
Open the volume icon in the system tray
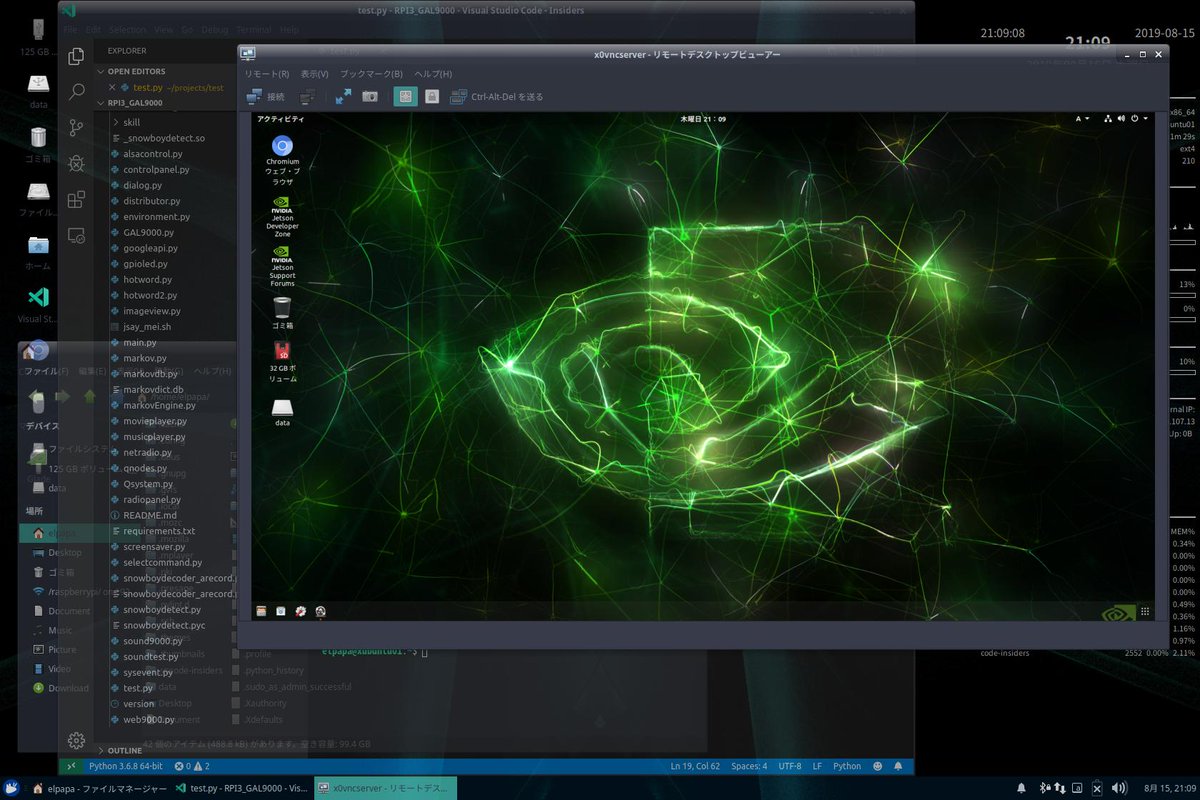(x=1119, y=789)
